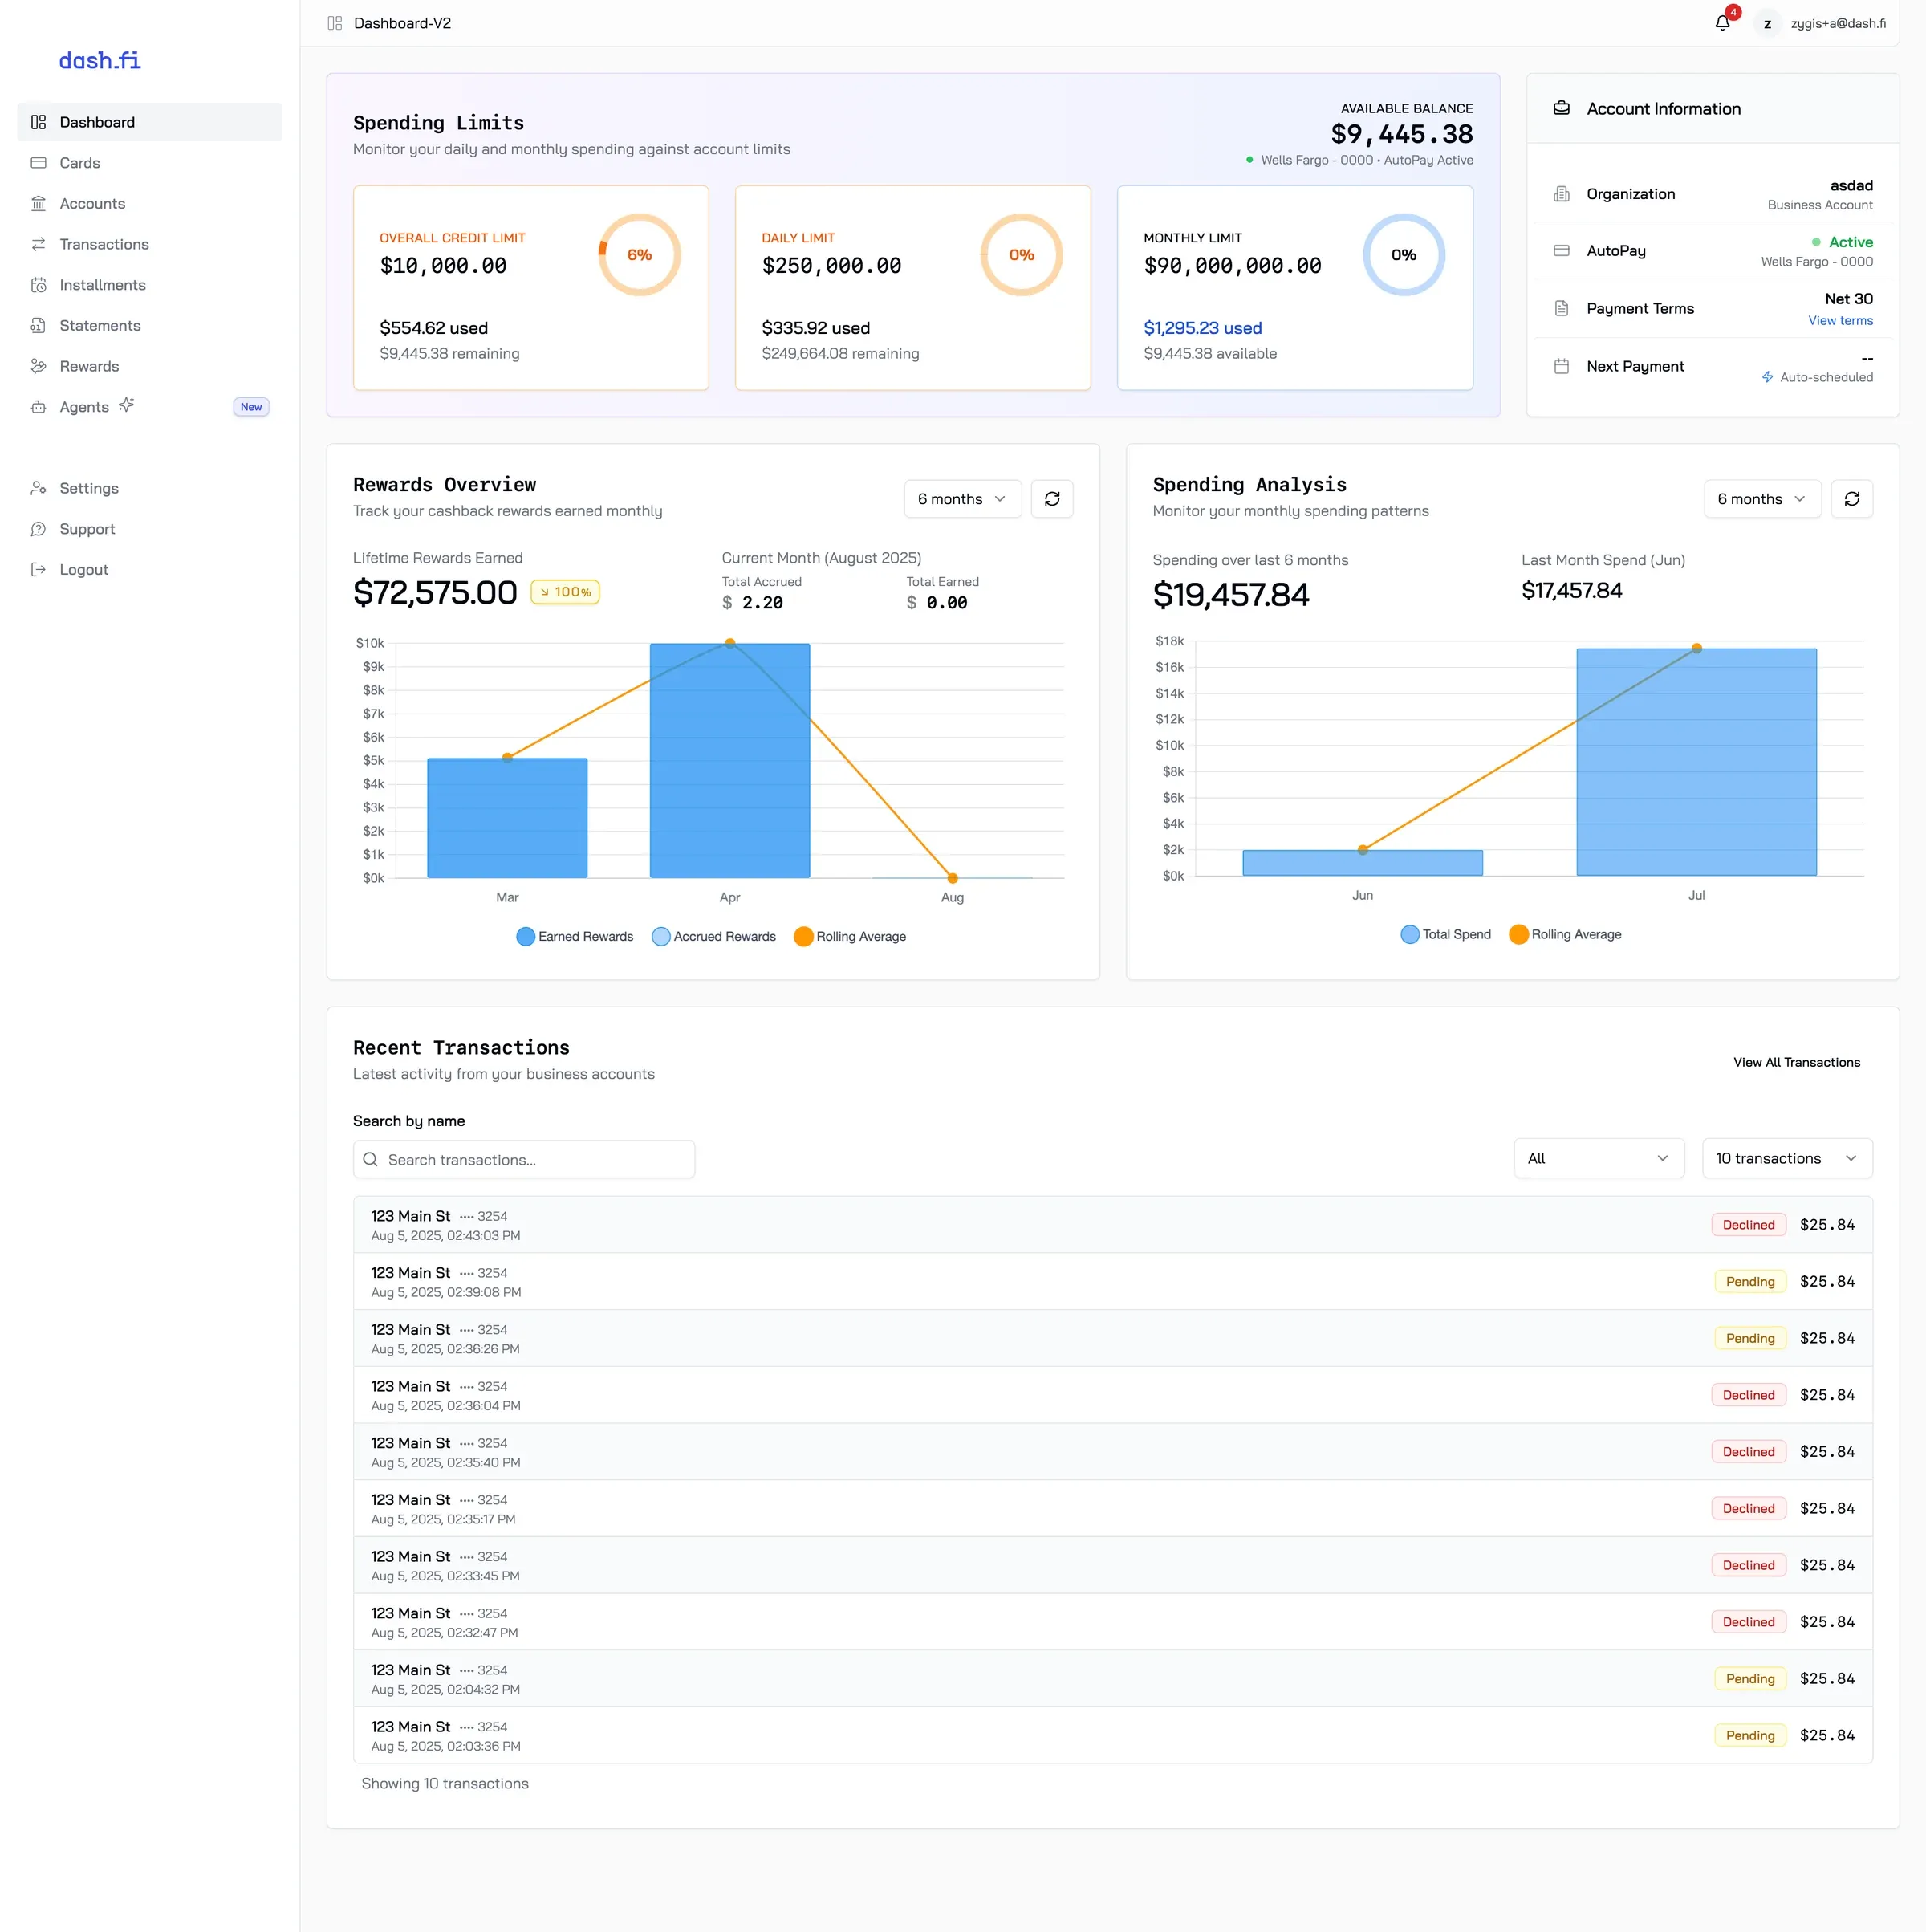Open the 10 transactions count dropdown

[x=1787, y=1159]
